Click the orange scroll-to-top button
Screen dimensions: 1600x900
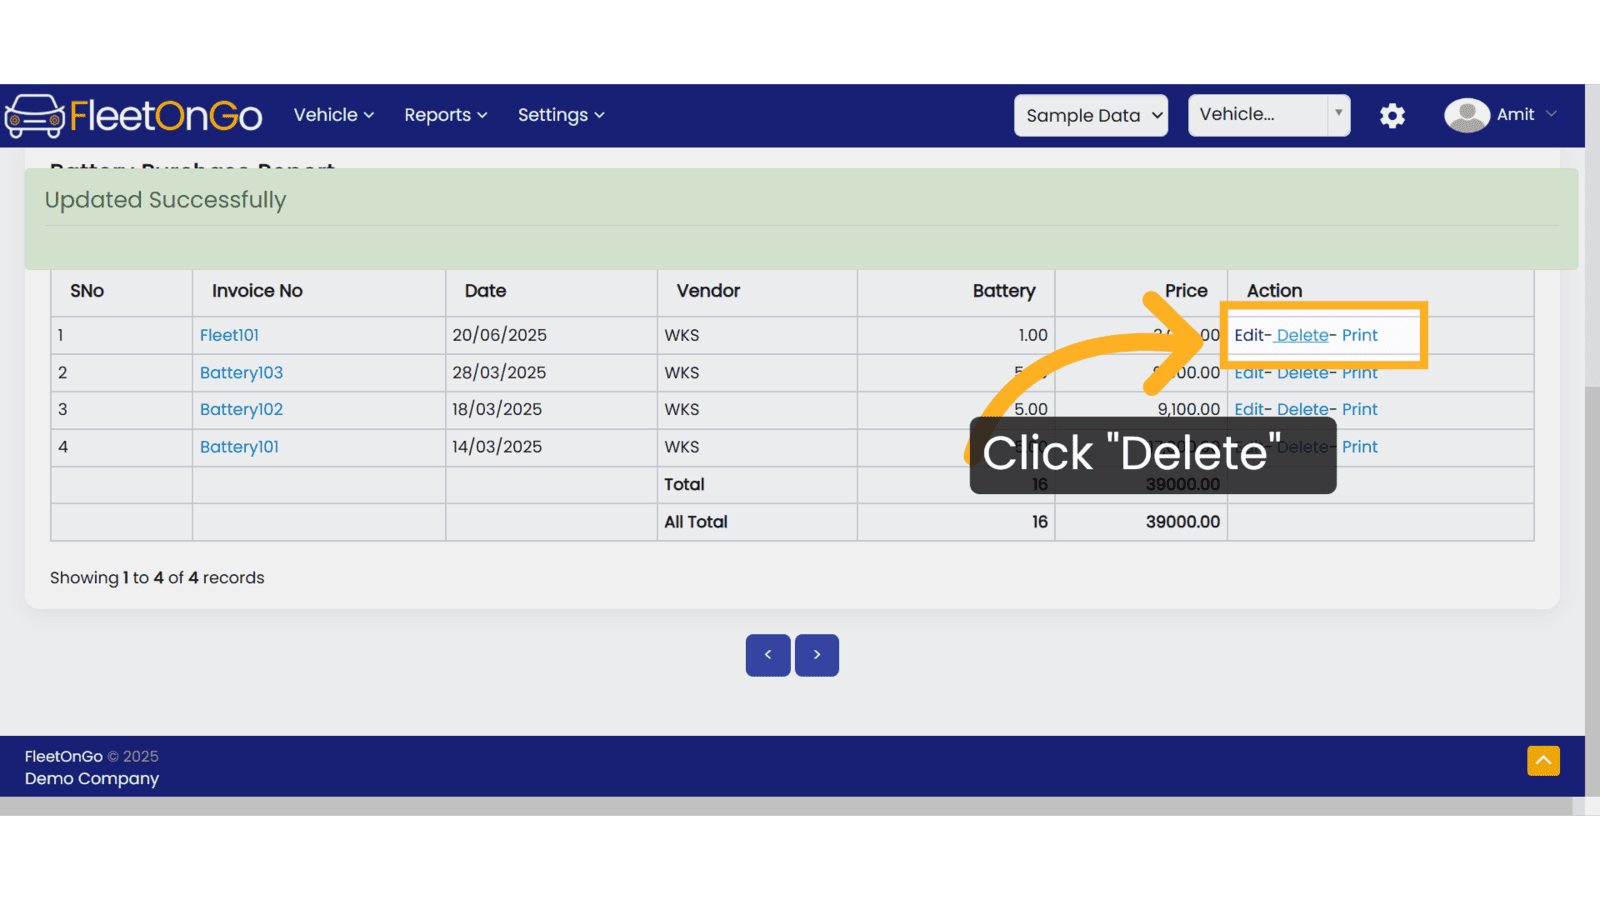pos(1543,761)
